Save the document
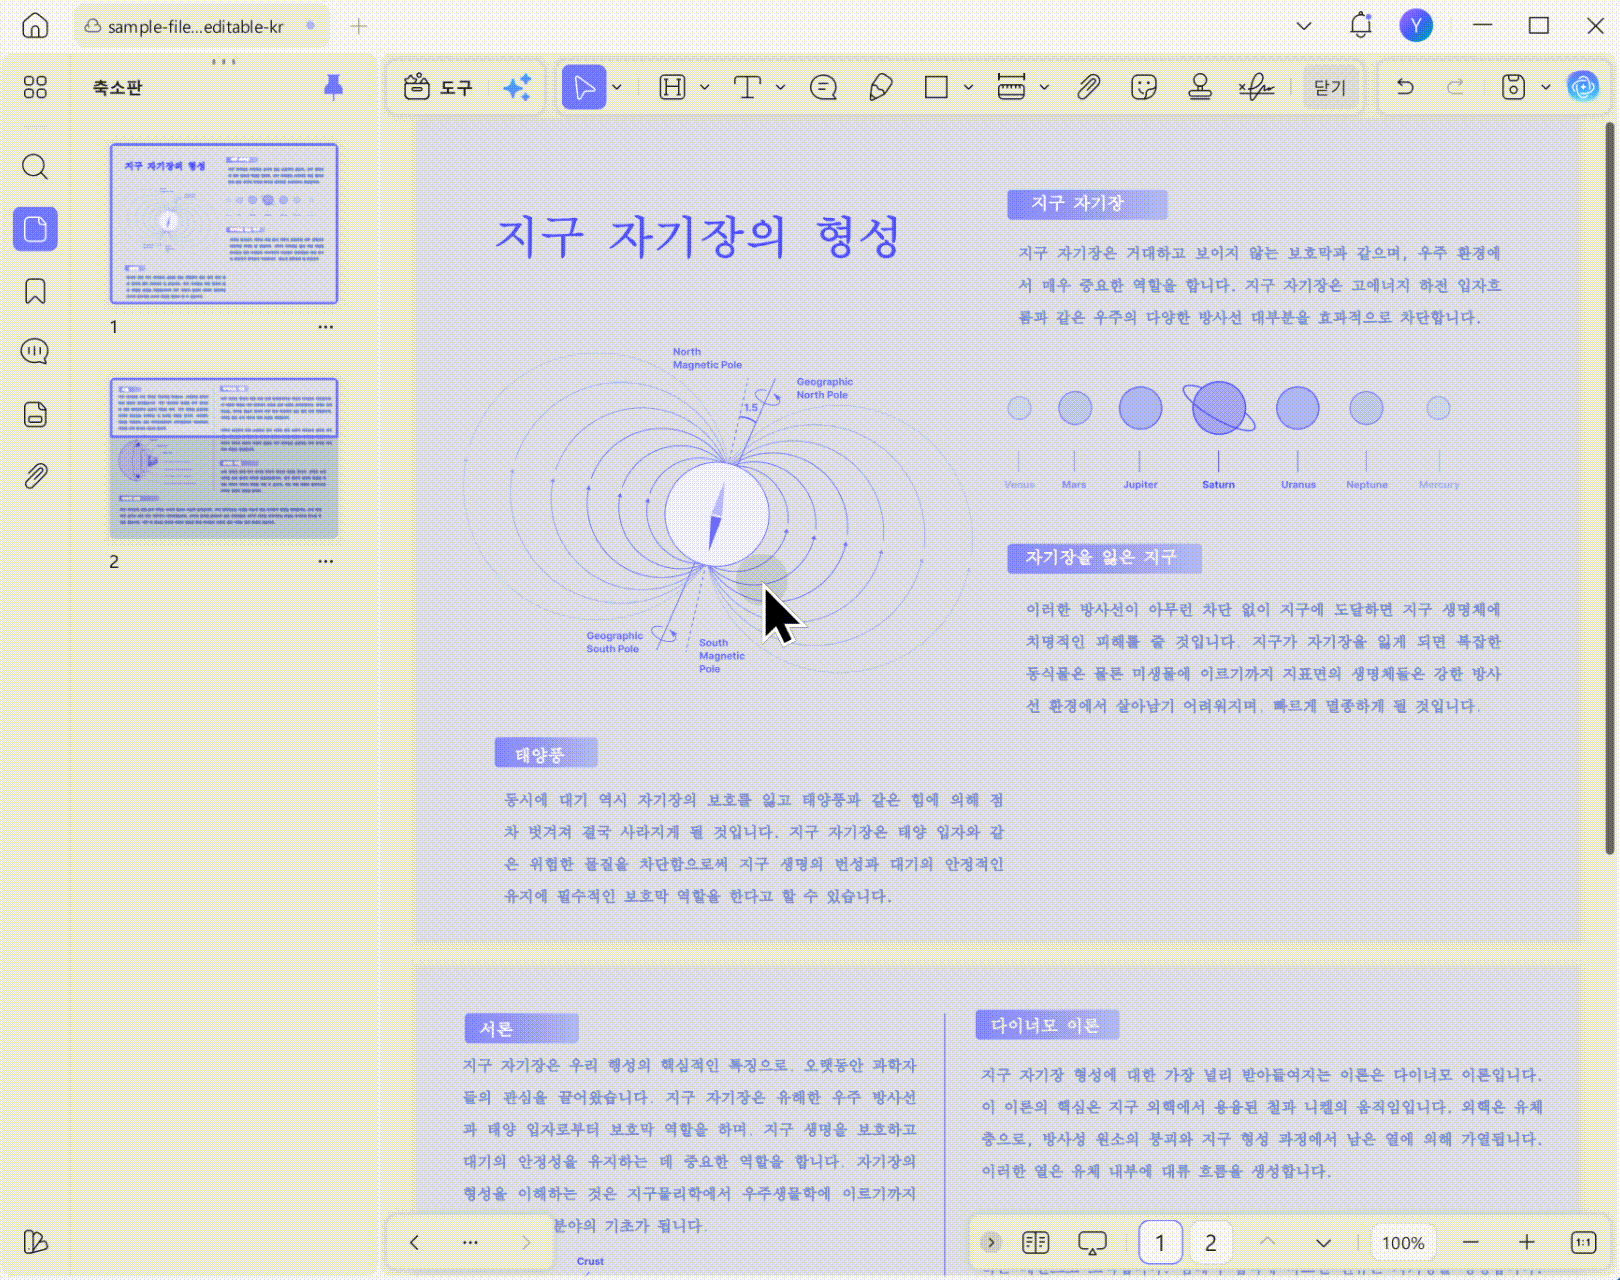This screenshot has height=1280, width=1620. click(x=1513, y=88)
